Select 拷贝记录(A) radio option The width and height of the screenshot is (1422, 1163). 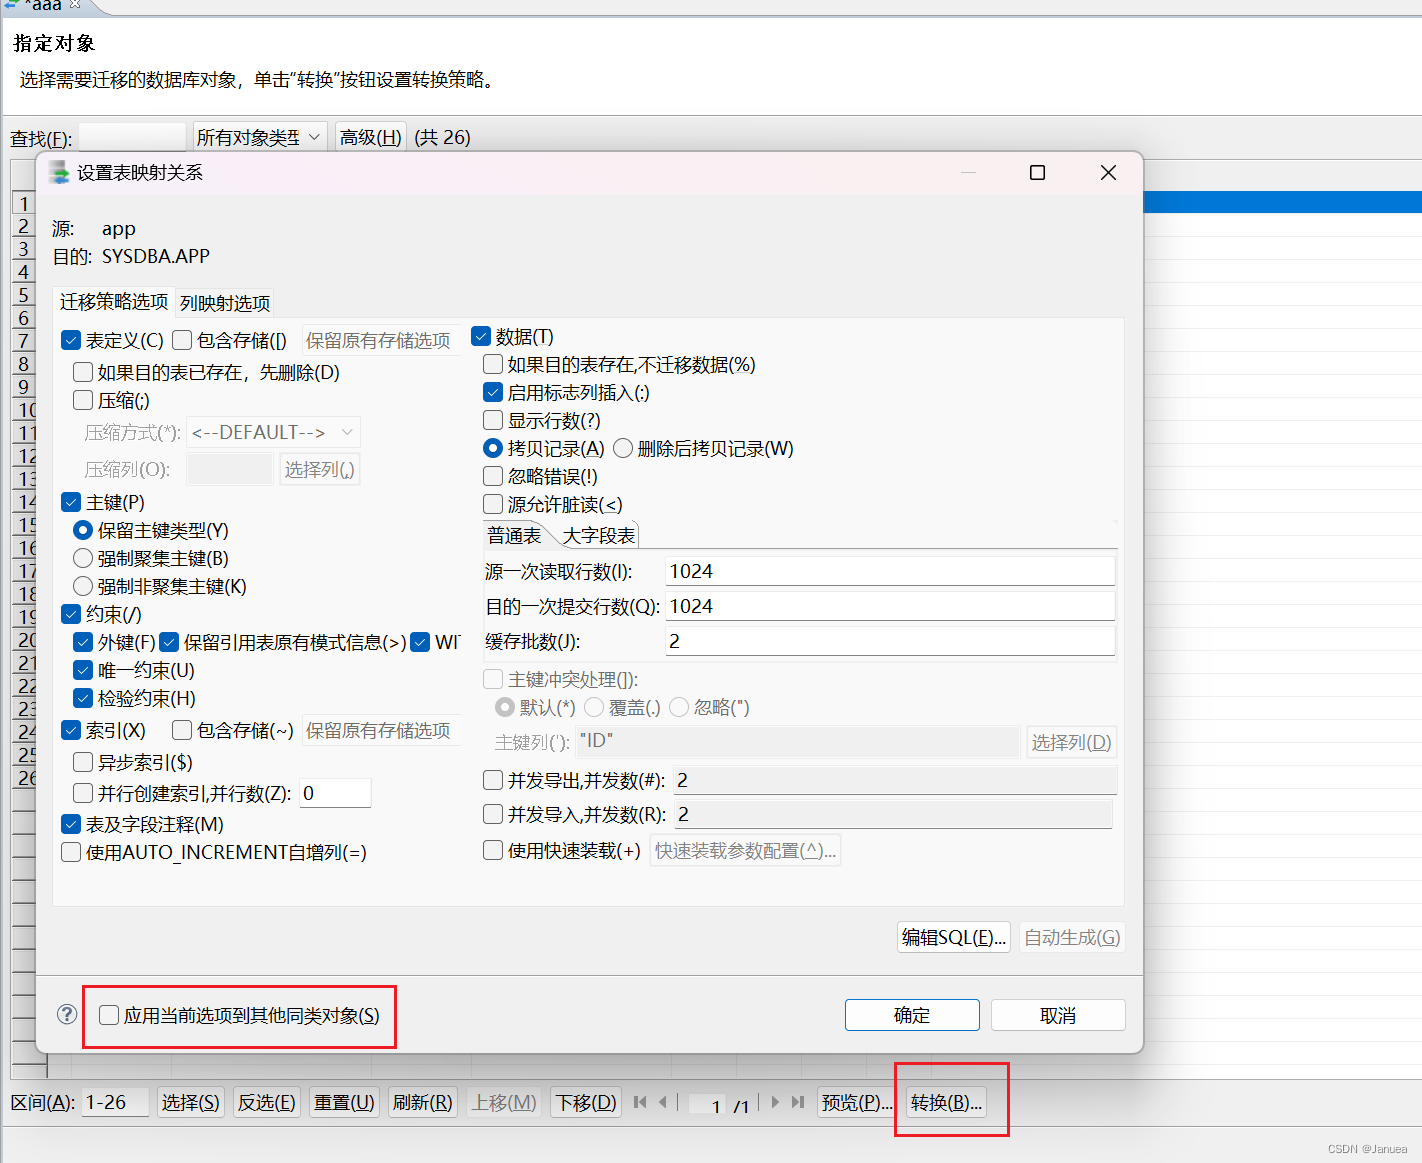[x=493, y=448]
